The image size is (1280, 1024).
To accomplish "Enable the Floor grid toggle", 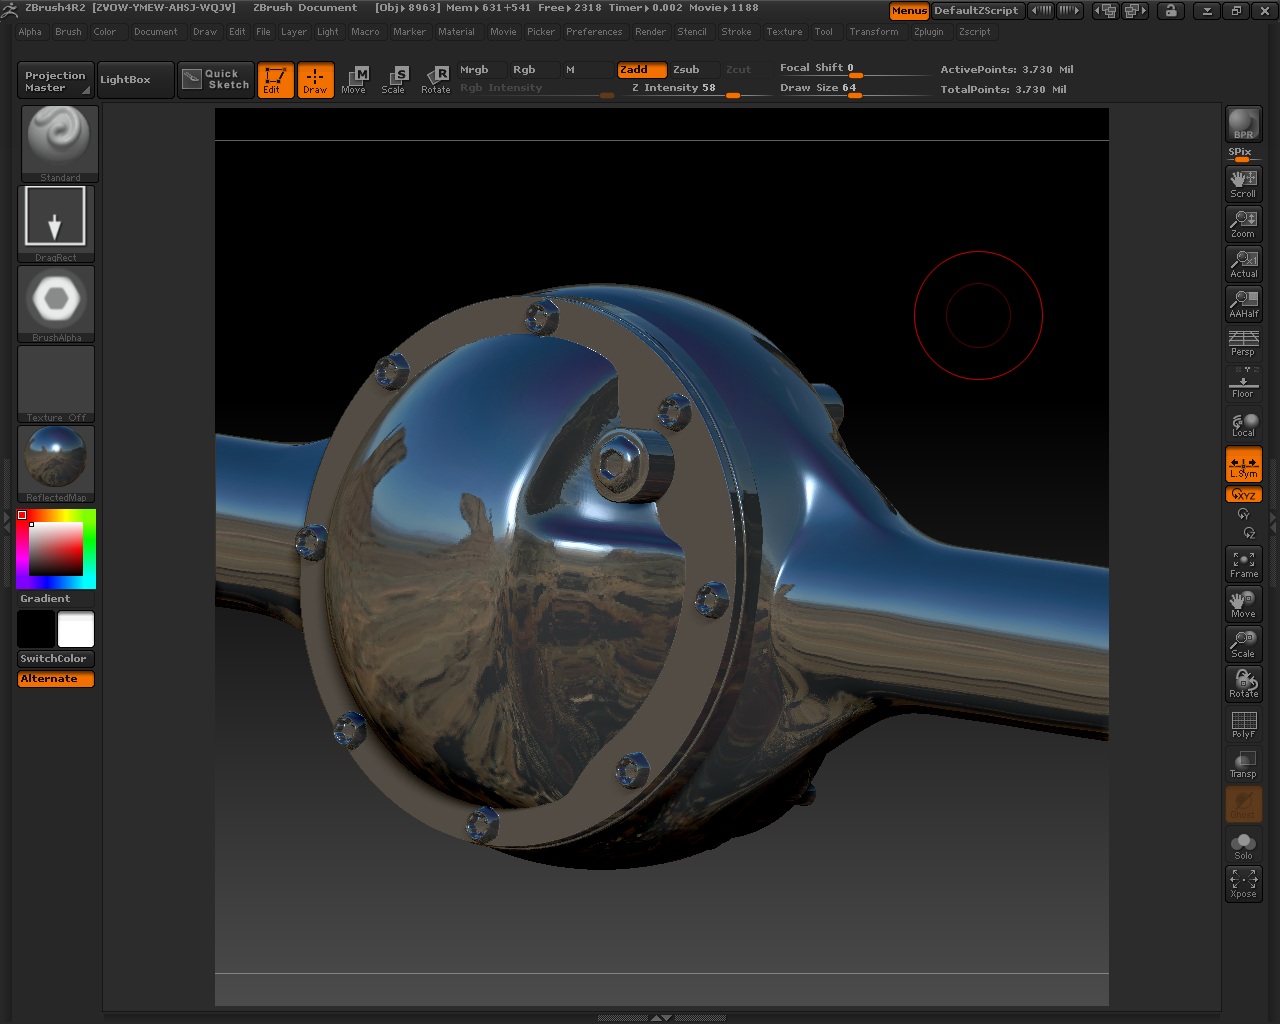I will pos(1243,383).
